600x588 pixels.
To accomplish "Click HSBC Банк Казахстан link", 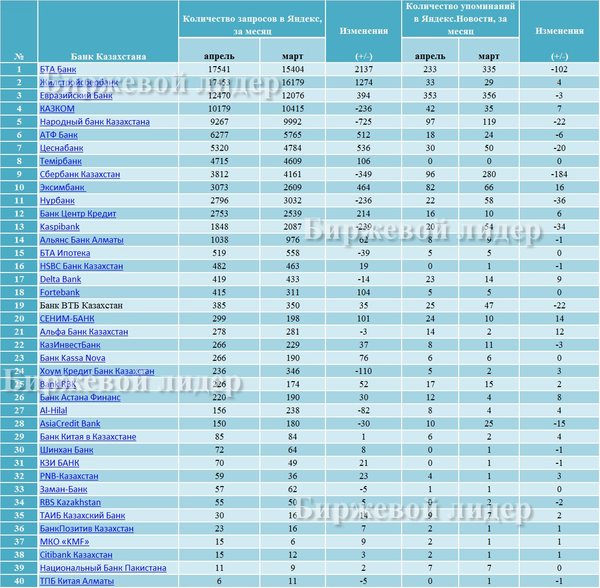I will click(x=82, y=266).
